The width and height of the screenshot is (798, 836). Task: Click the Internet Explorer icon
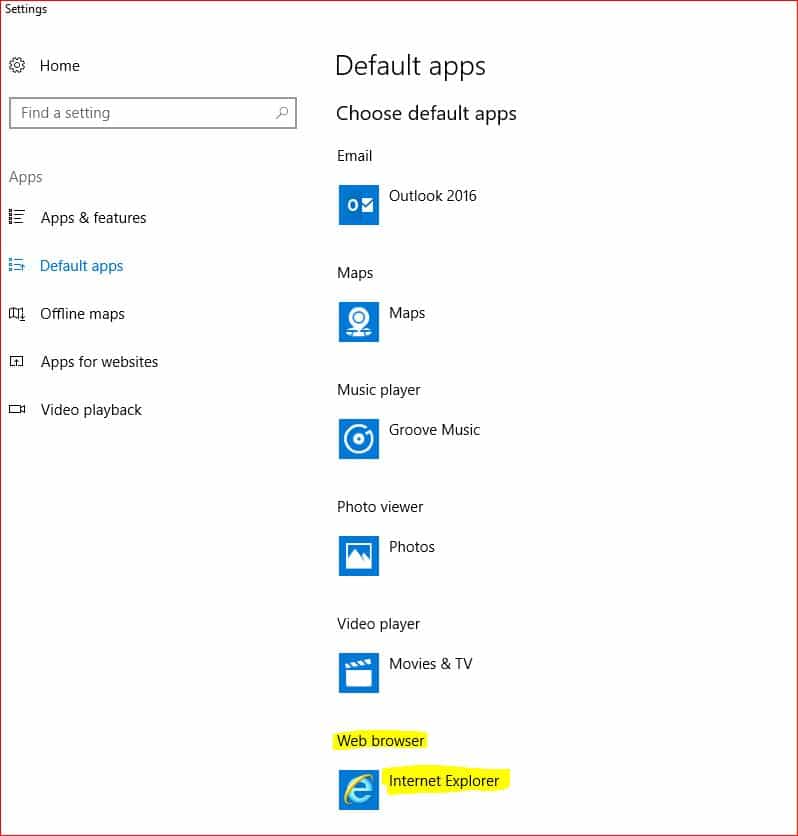pyautogui.click(x=359, y=790)
